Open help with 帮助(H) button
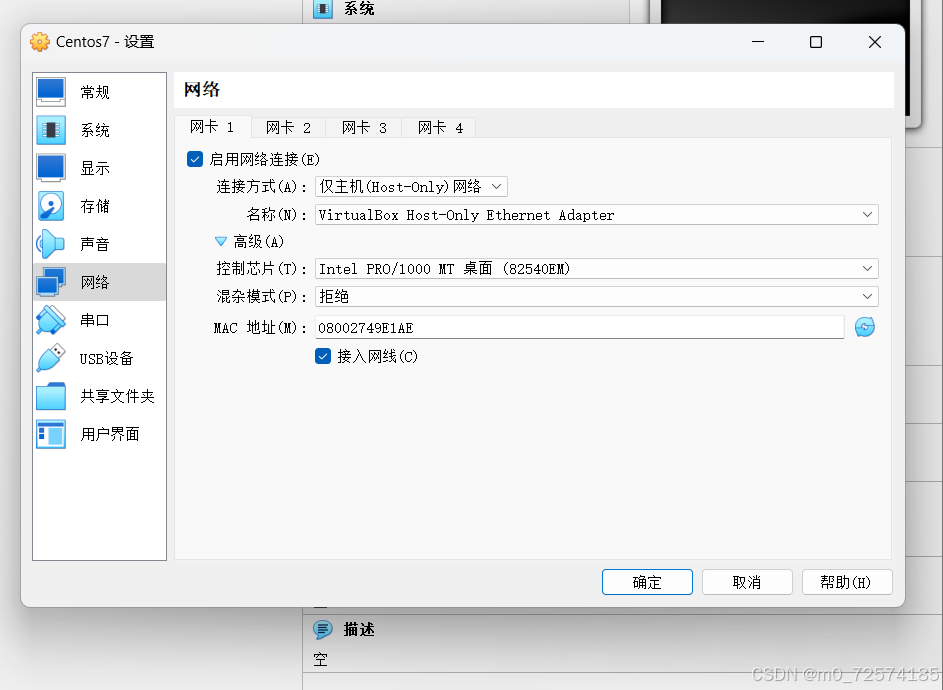The height and width of the screenshot is (690, 943). pos(847,582)
